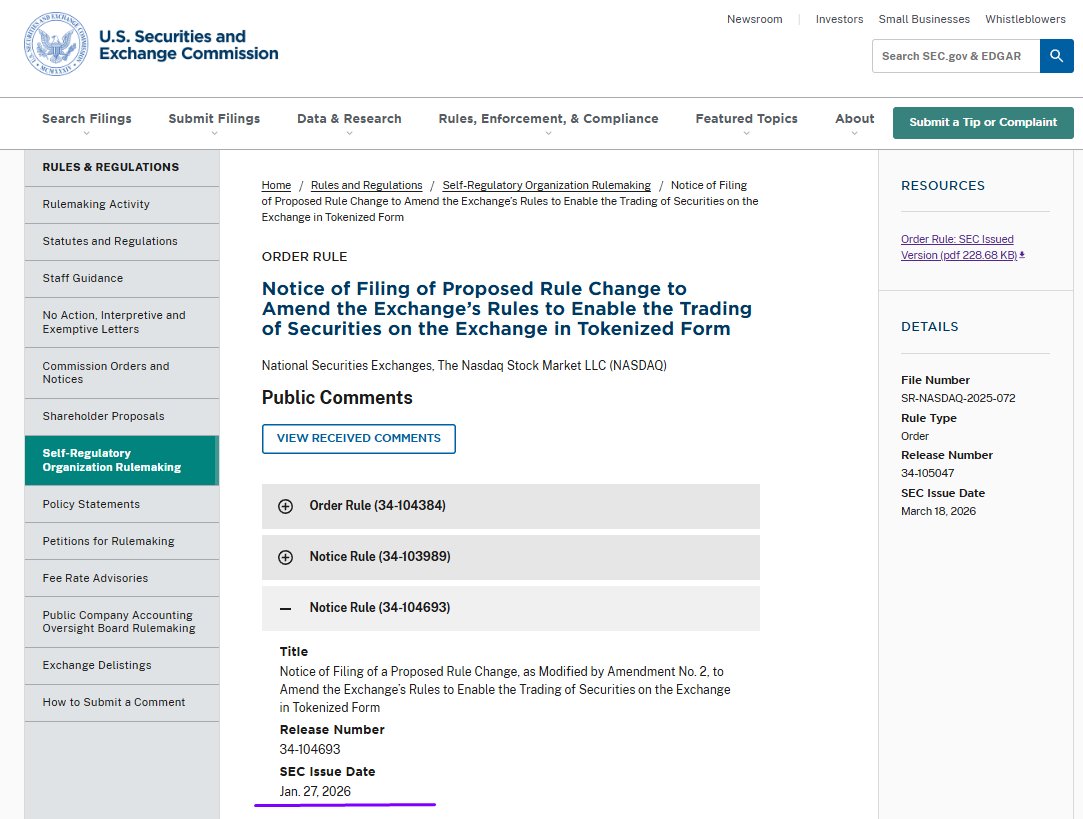Image resolution: width=1083 pixels, height=819 pixels.
Task: Click the Search SEC.gov & EDGAR field
Action: coord(956,56)
